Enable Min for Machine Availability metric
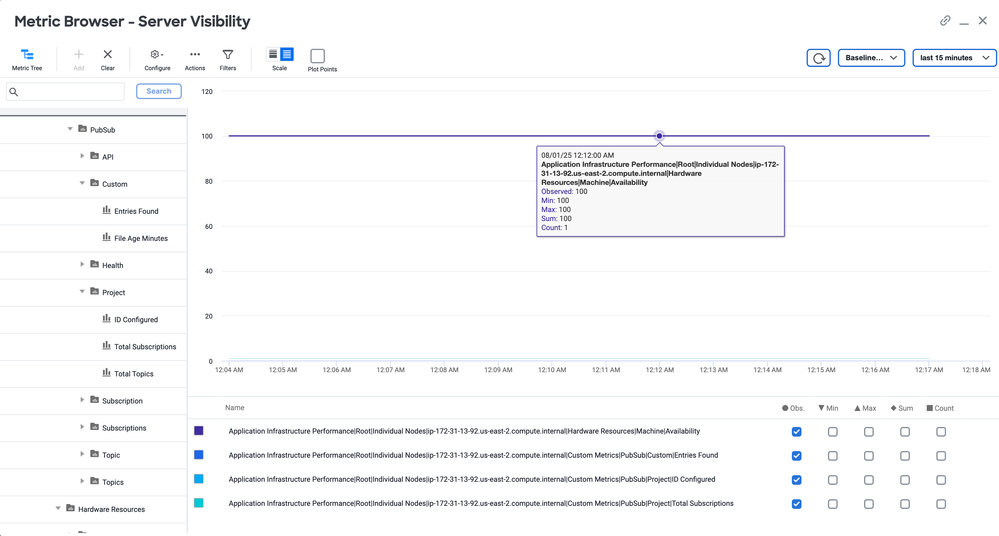Screen dimensions: 999x536 pos(833,431)
